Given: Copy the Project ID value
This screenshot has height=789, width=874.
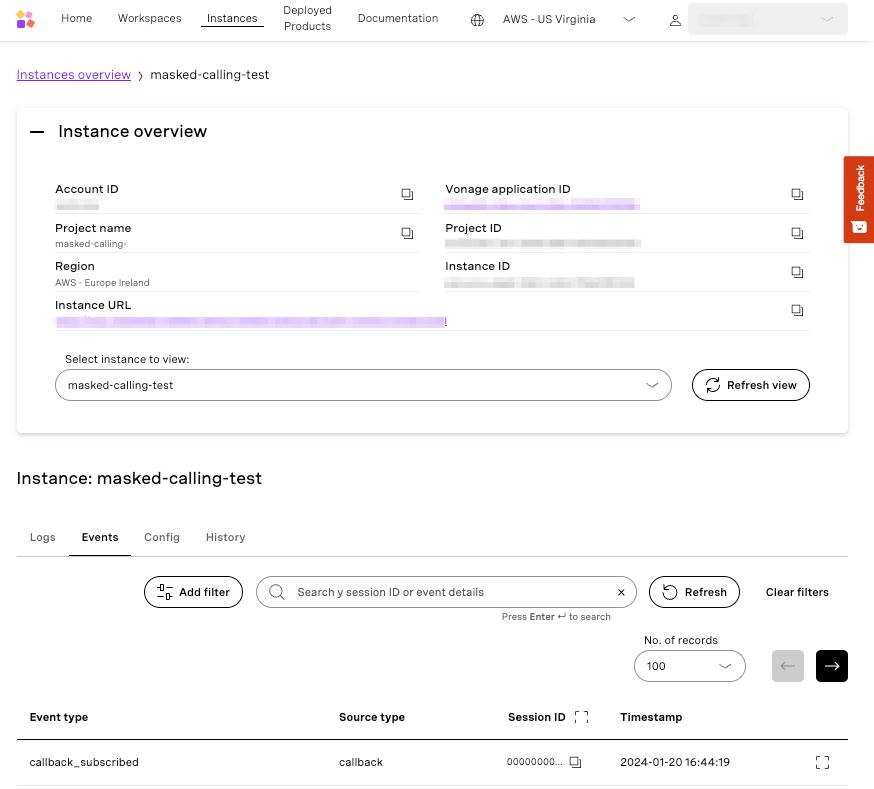Looking at the screenshot, I should pyautogui.click(x=797, y=233).
